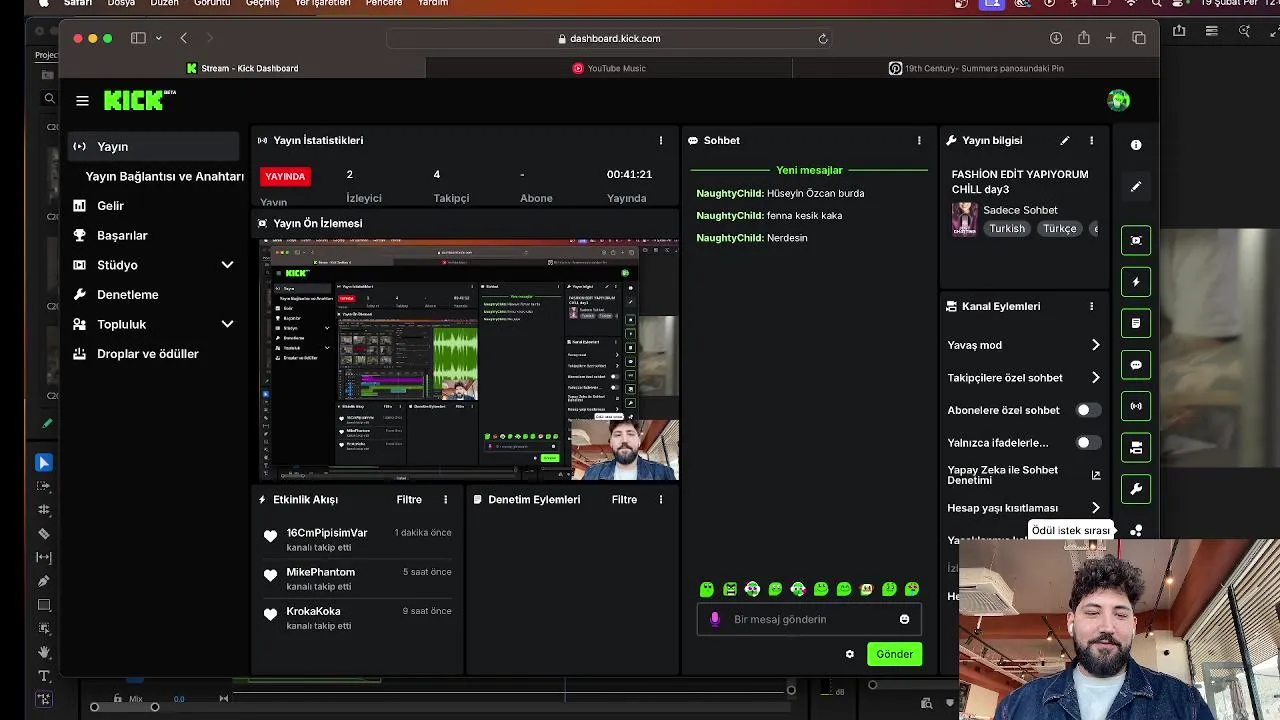Open the profile avatar in the Kick header
1280x720 pixels.
1118,100
